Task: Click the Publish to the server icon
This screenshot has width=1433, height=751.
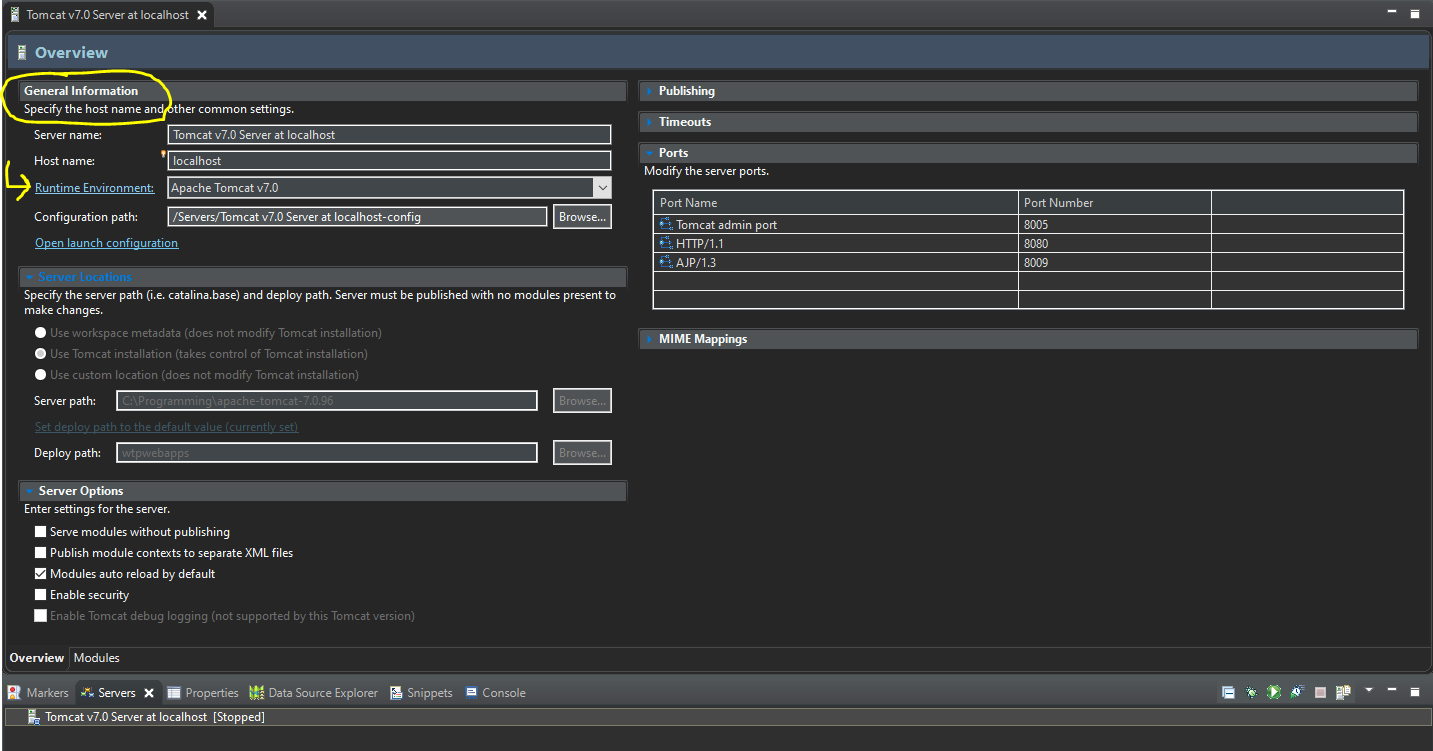Action: (x=1343, y=692)
